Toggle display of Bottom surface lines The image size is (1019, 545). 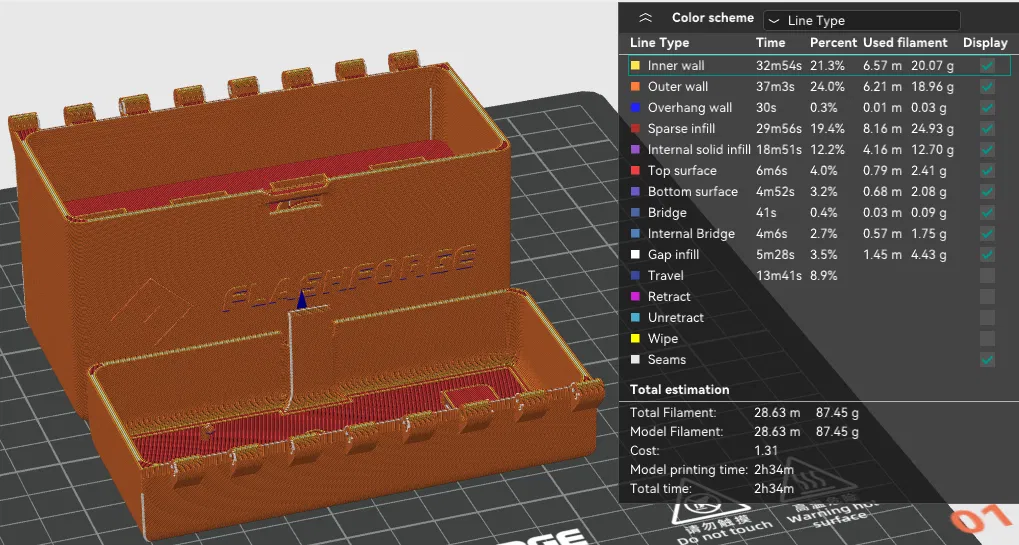[987, 192]
